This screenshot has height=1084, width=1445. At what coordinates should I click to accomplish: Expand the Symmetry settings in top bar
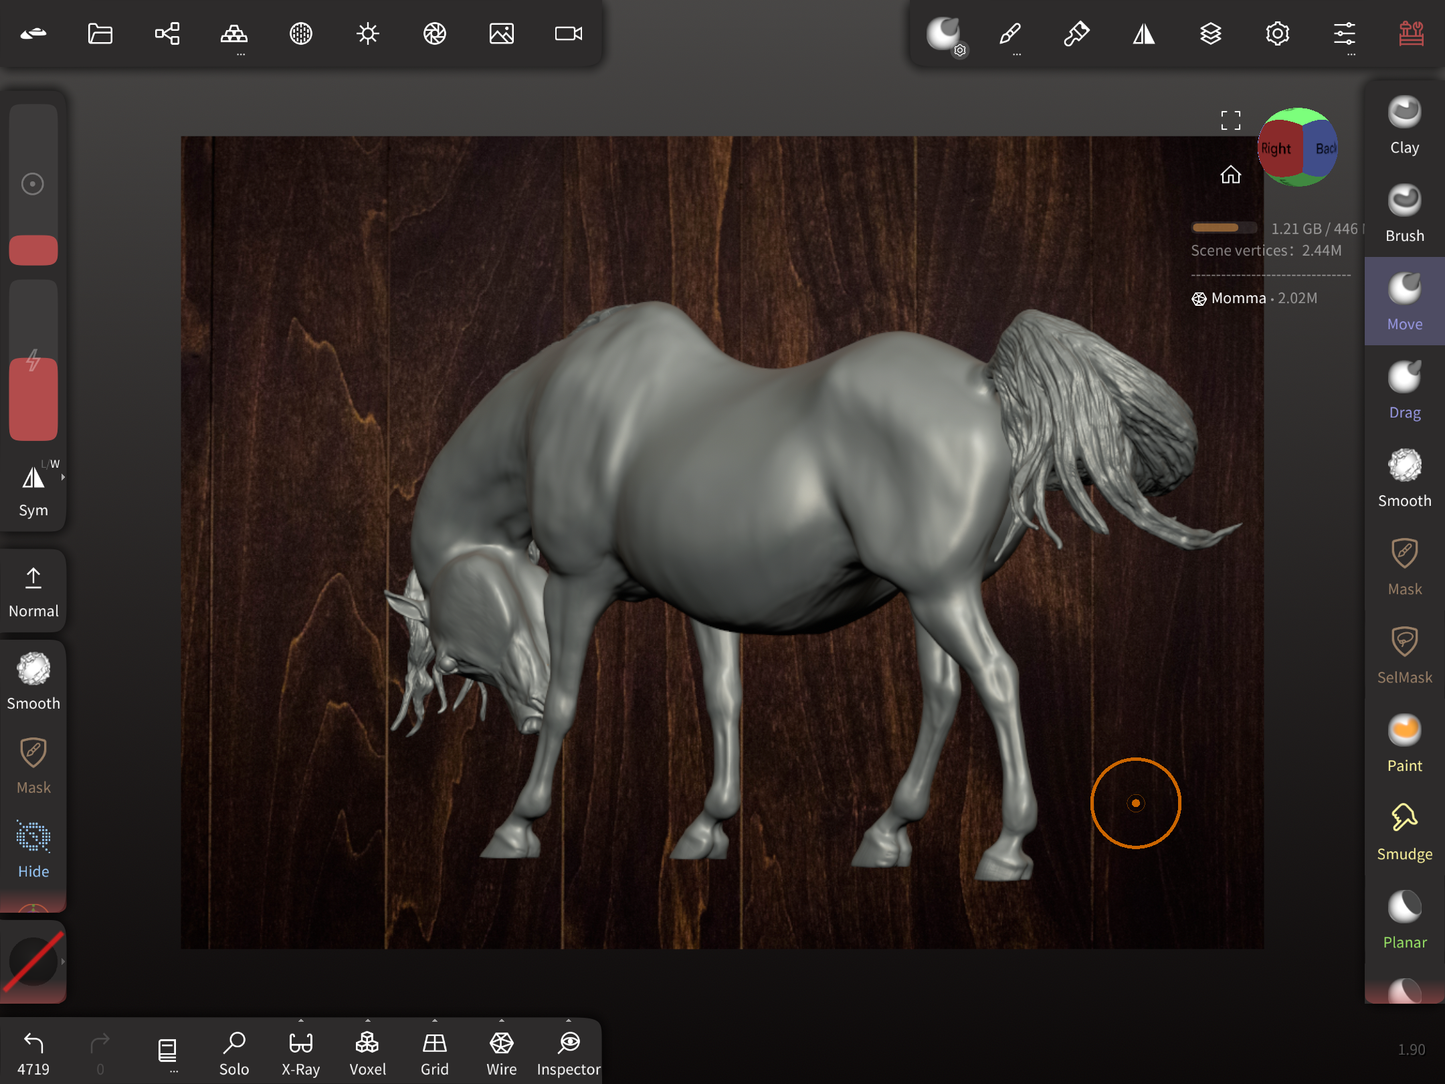tap(1143, 34)
